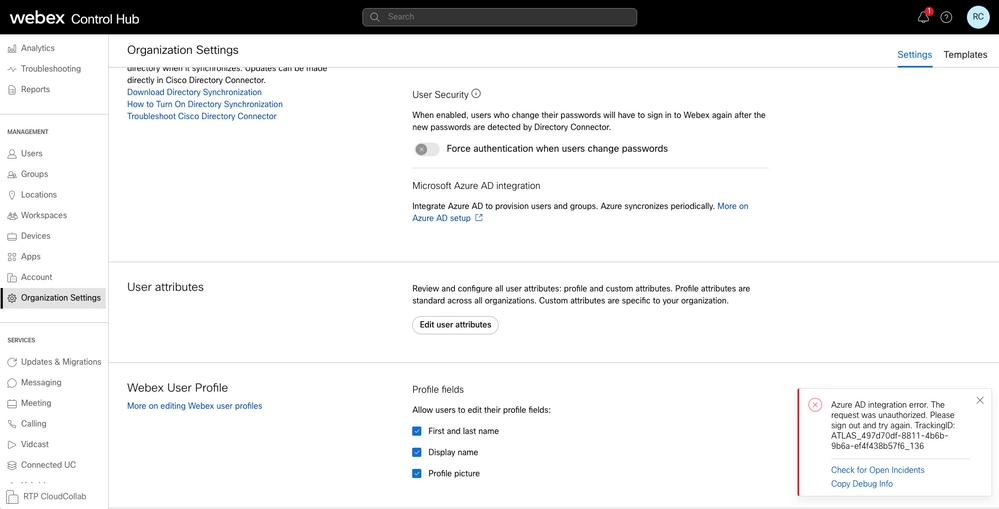Click the RTP CloudCollab organization icon
Image resolution: width=999 pixels, height=509 pixels.
click(x=12, y=496)
